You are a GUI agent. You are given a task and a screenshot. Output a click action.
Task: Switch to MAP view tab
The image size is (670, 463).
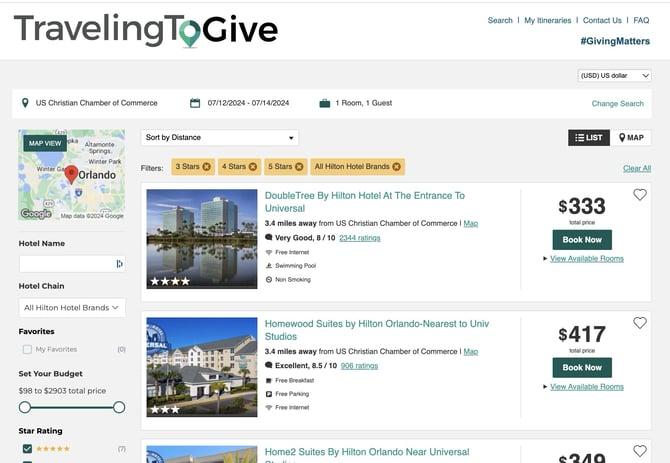pyautogui.click(x=631, y=138)
